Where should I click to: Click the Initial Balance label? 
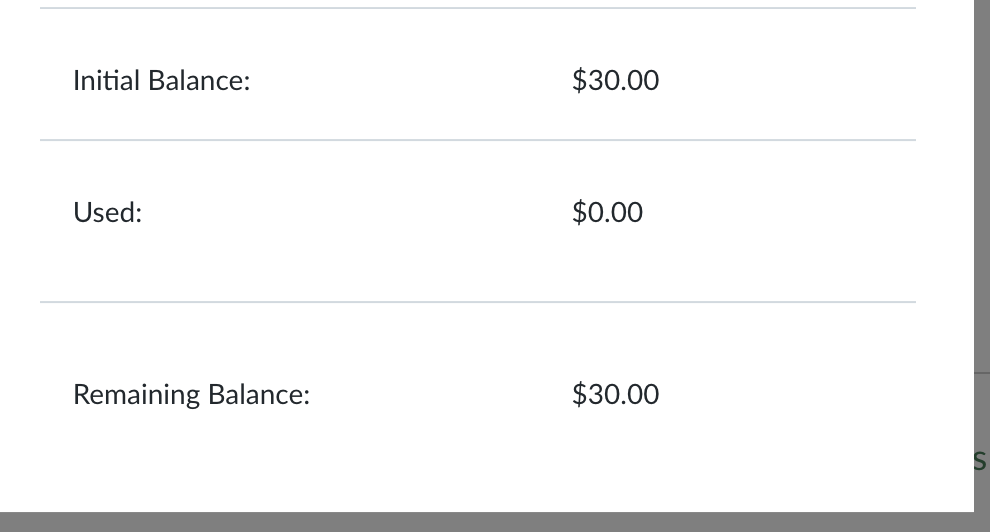coord(162,81)
